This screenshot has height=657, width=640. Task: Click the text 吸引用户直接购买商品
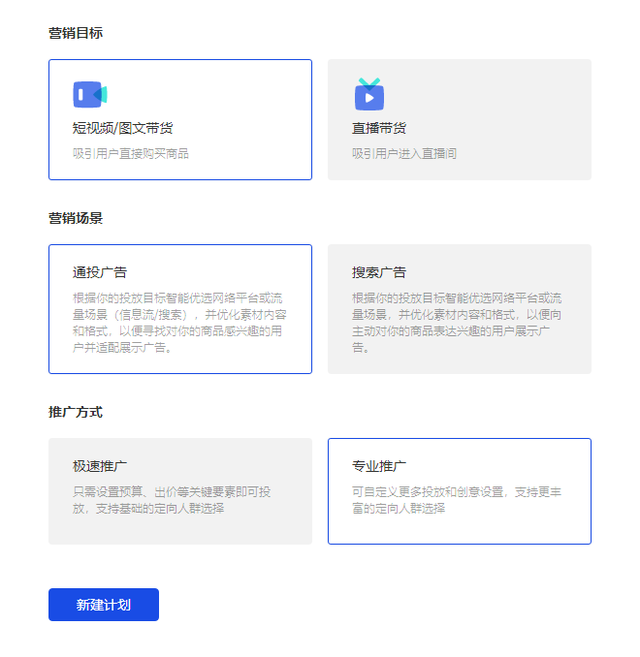131,154
